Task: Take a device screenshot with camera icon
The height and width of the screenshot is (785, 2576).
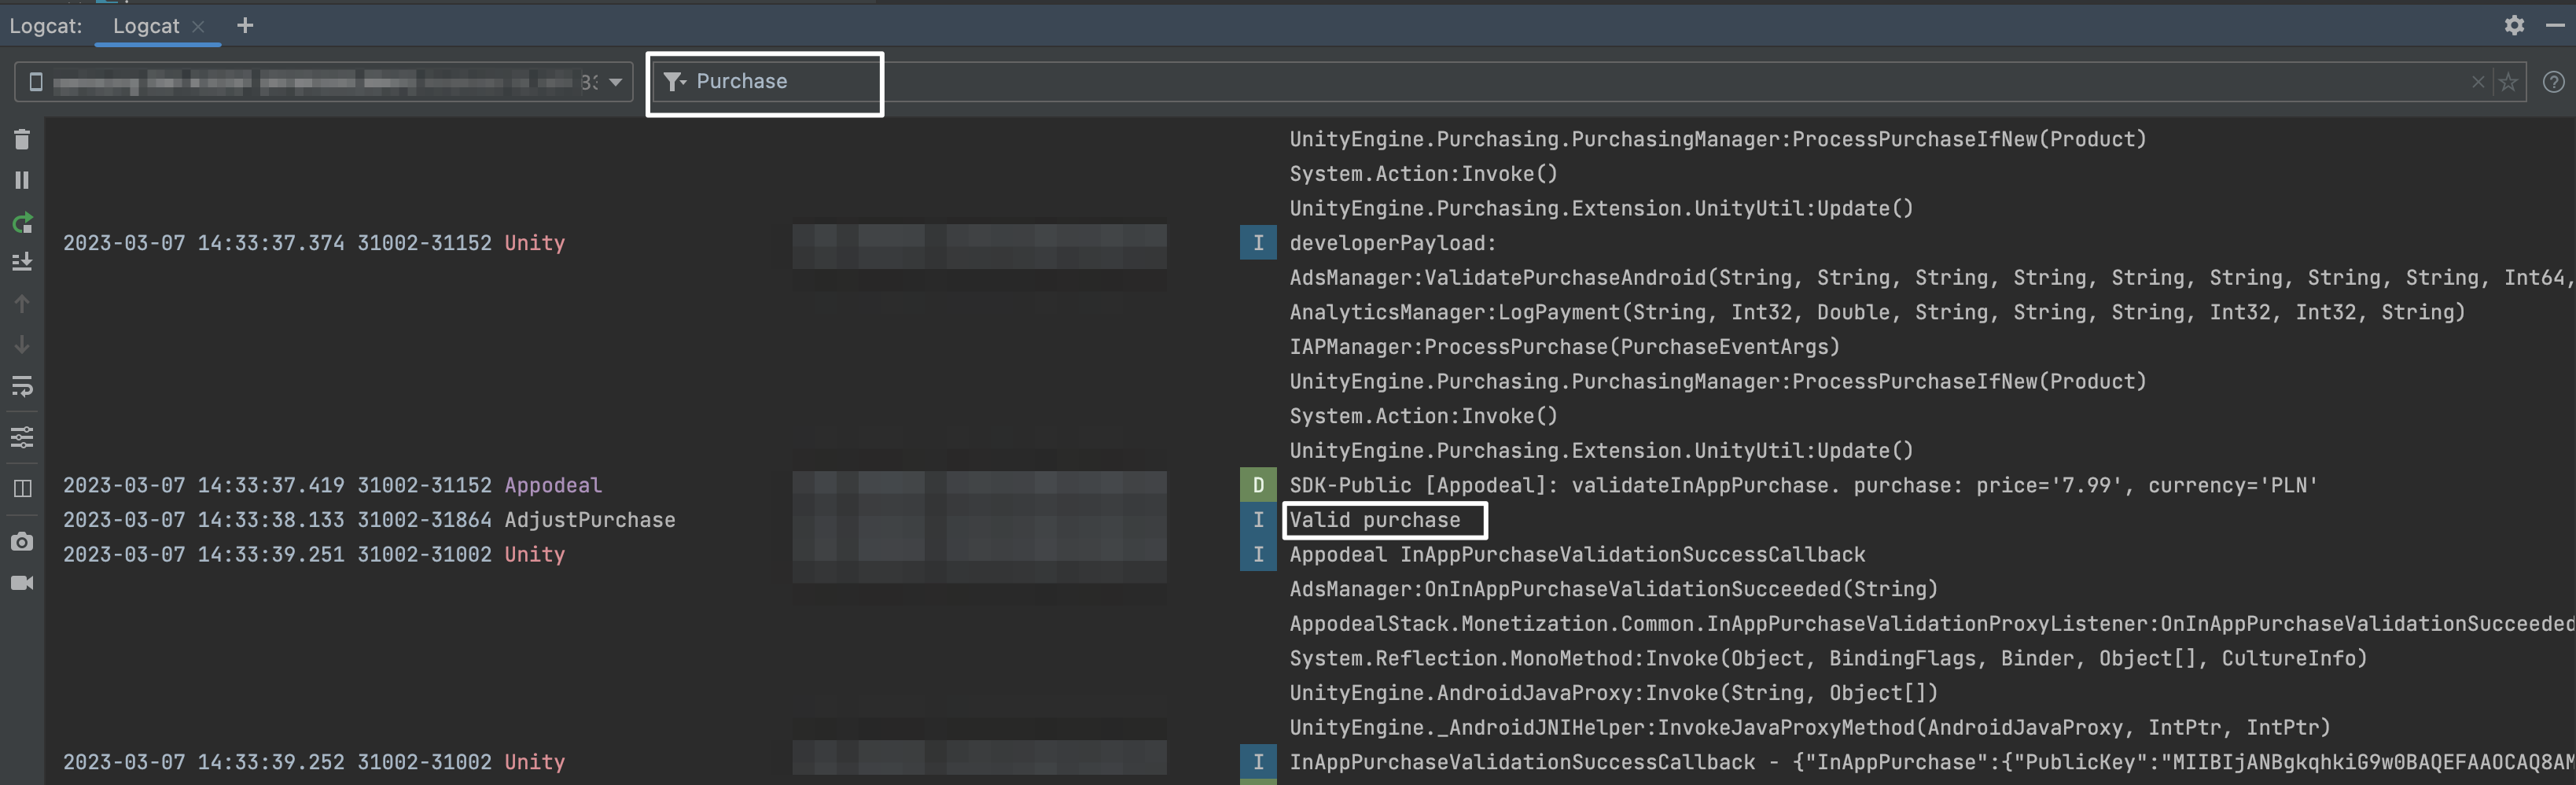Action: click(22, 541)
